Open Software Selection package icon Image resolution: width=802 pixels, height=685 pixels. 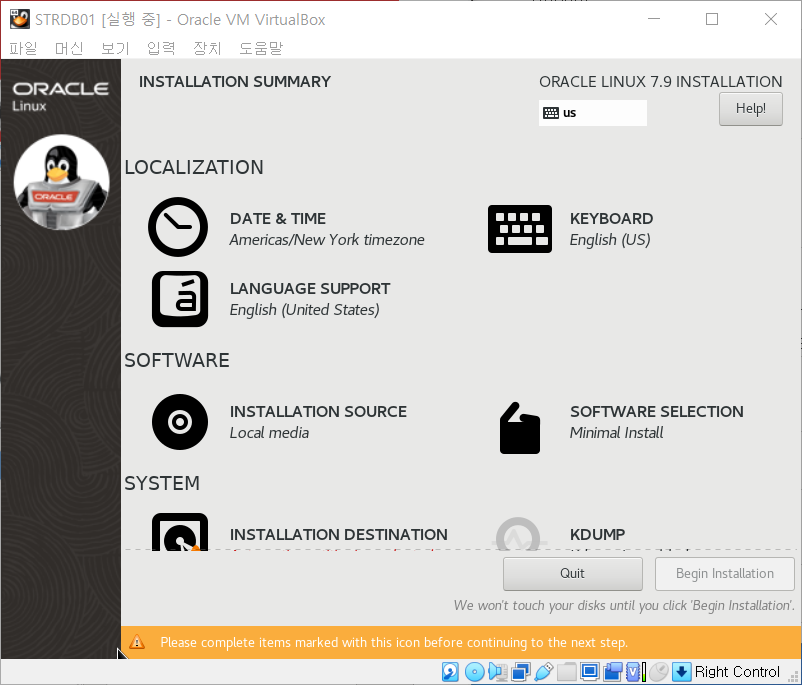520,428
